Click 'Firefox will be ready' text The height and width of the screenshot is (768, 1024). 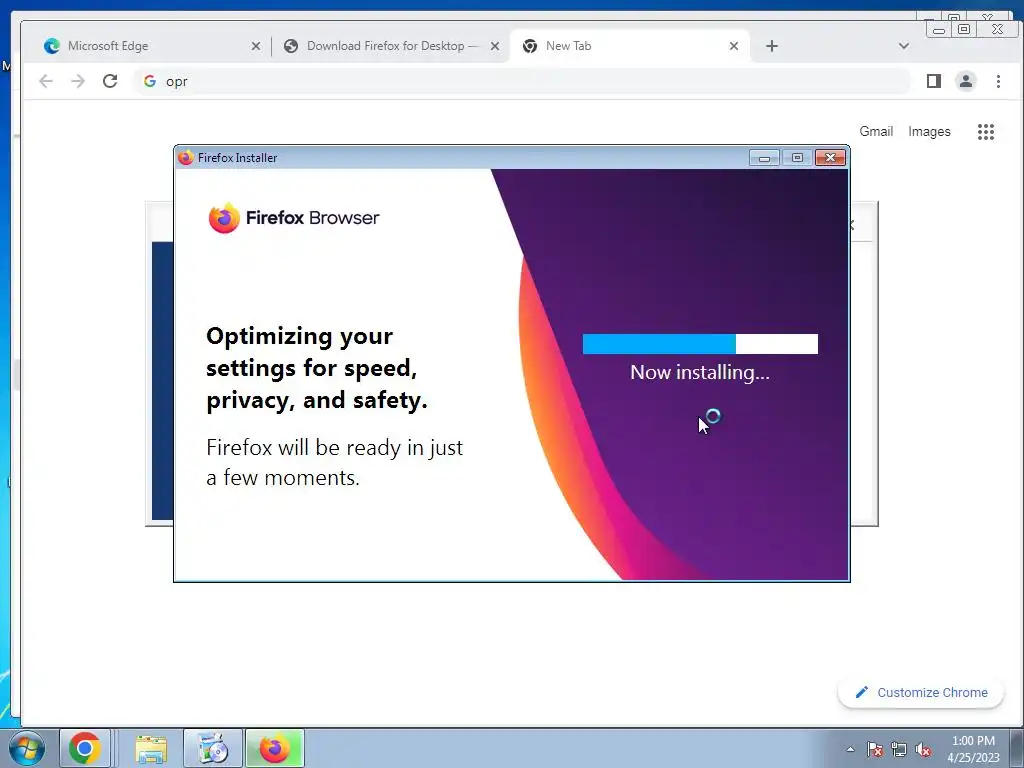334,462
